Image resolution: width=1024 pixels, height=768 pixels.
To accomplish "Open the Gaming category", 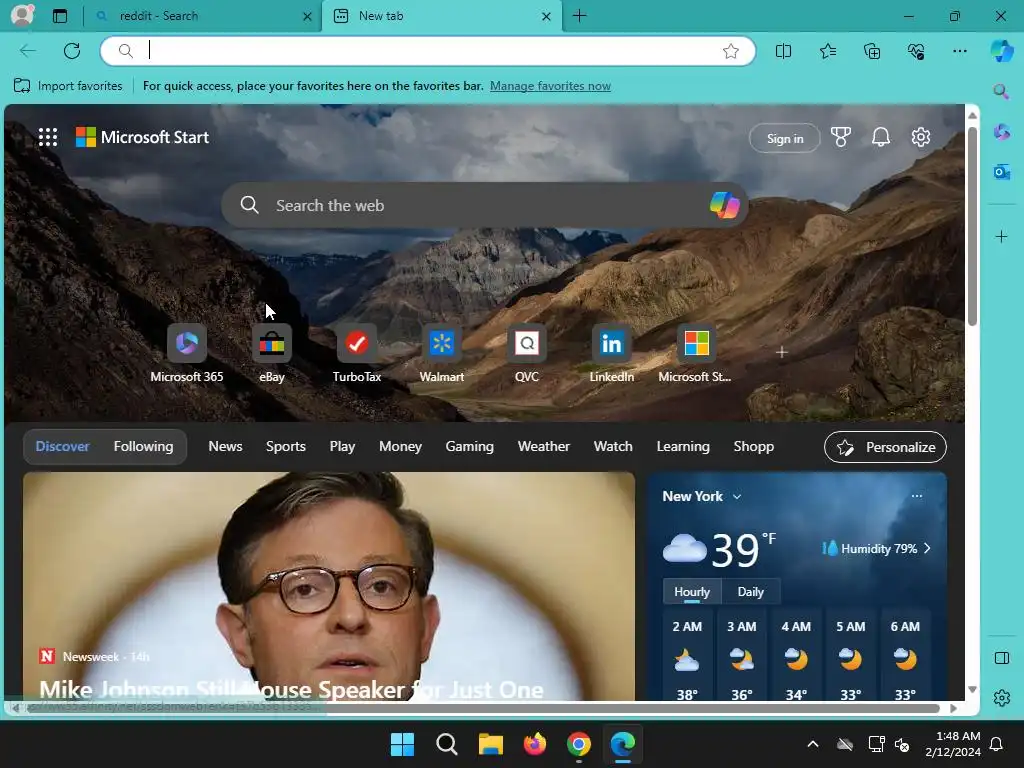I will coord(470,447).
